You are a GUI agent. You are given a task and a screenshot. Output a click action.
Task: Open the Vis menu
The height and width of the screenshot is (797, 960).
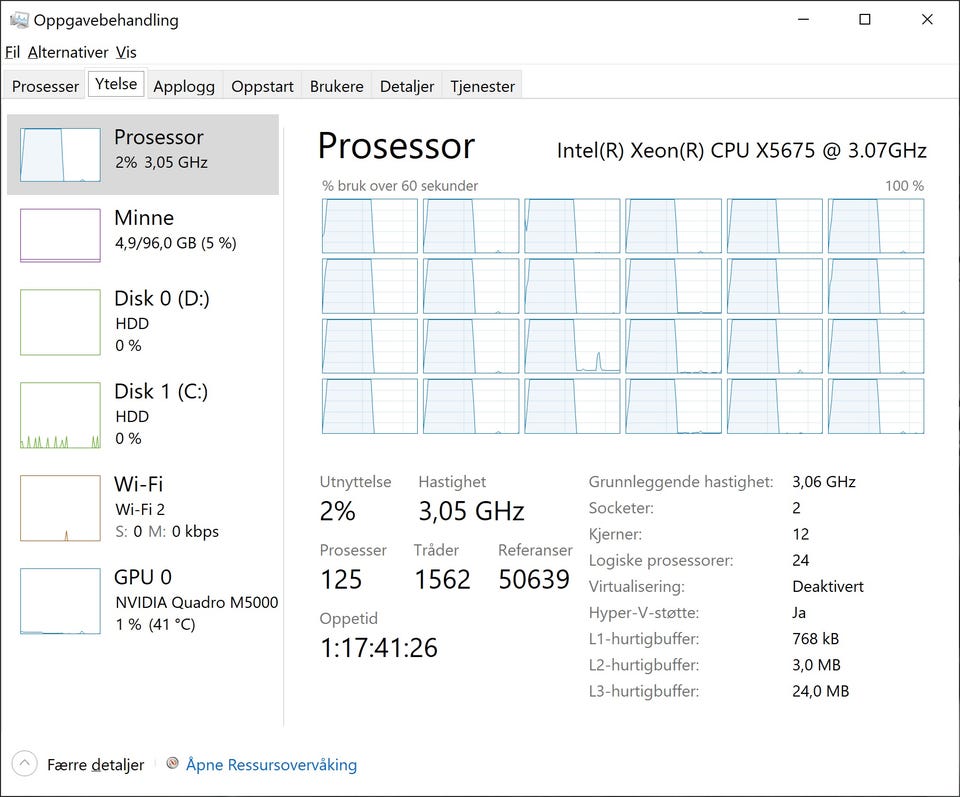(126, 52)
